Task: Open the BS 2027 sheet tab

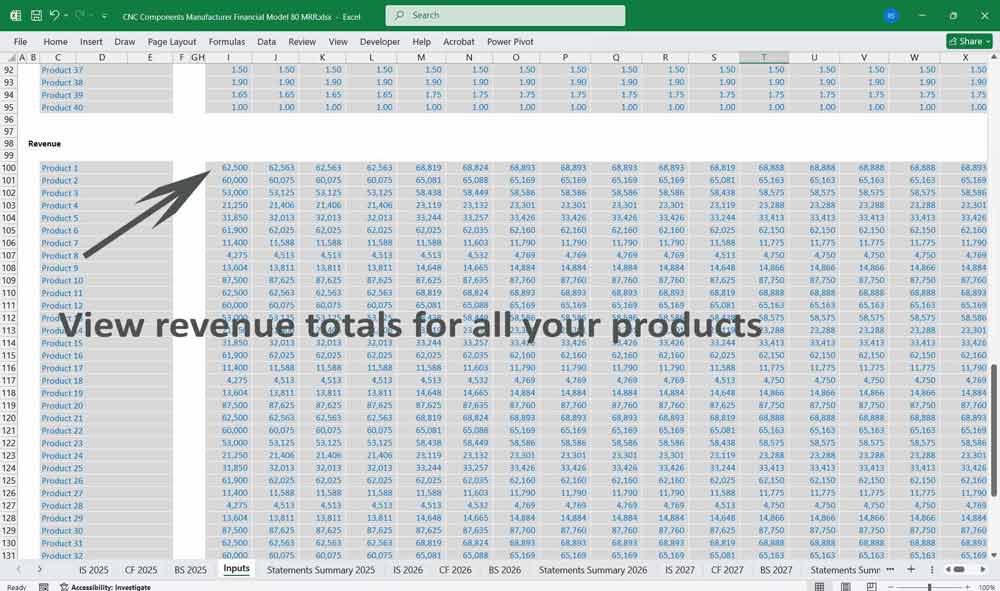Action: coord(776,570)
